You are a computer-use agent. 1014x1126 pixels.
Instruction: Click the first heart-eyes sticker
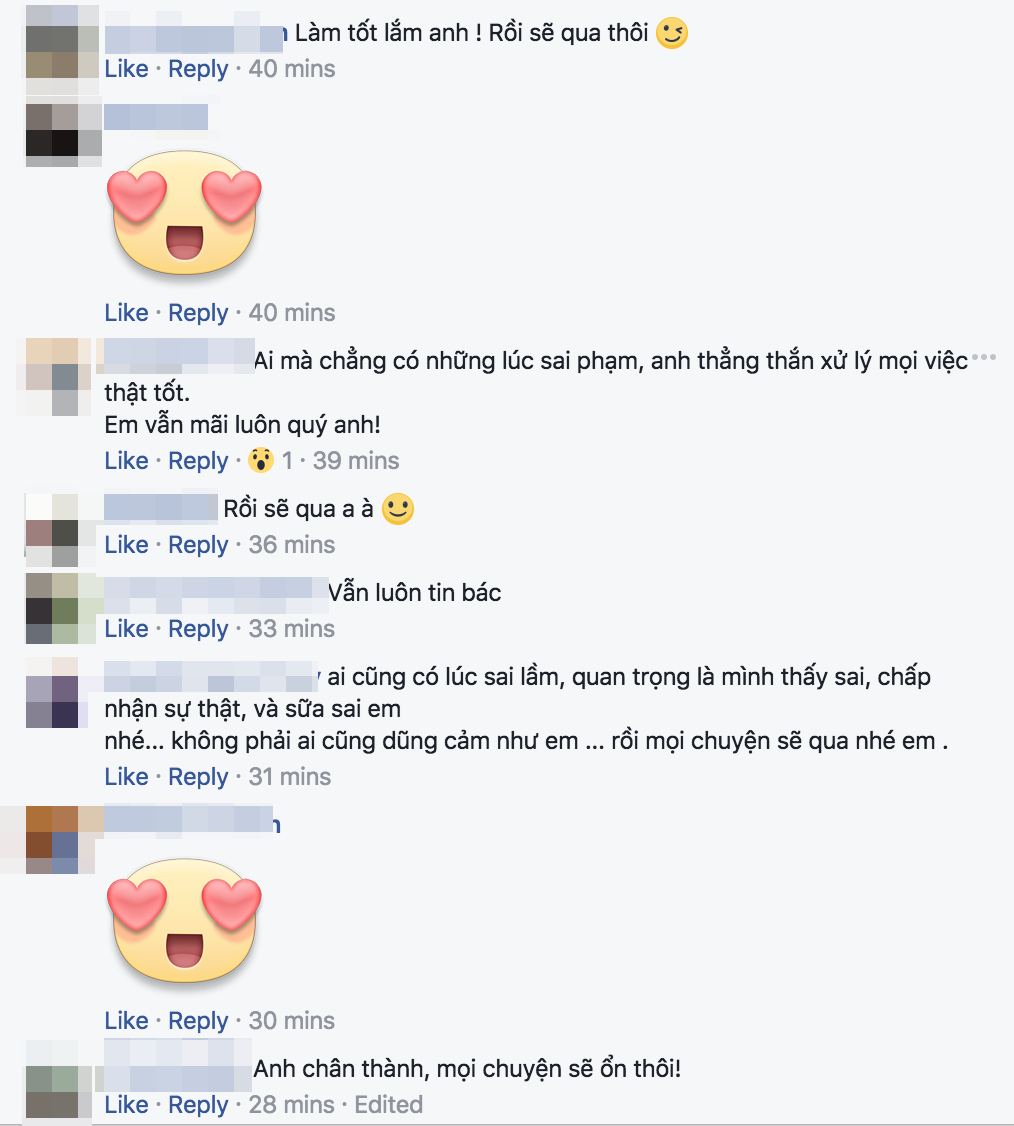click(185, 213)
